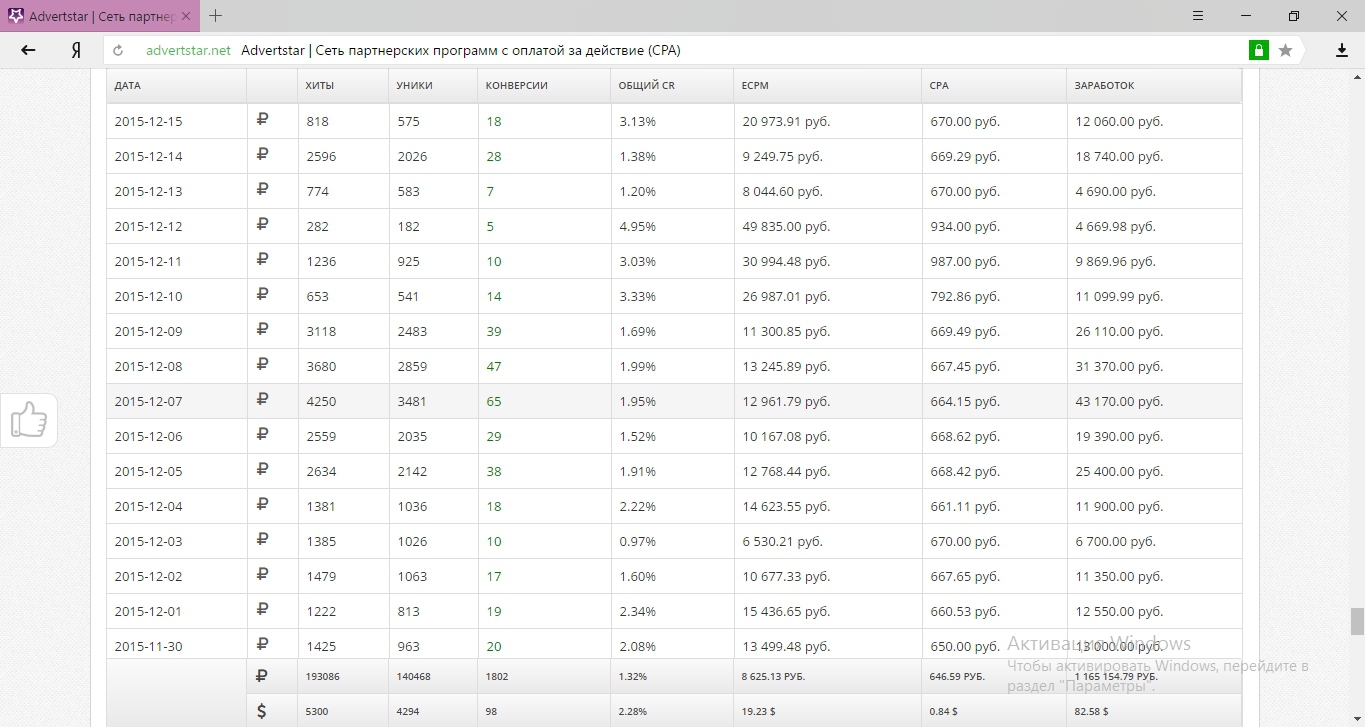Open conversions link 65 for 2015-12-07
This screenshot has width=1365, height=727.
click(x=494, y=401)
